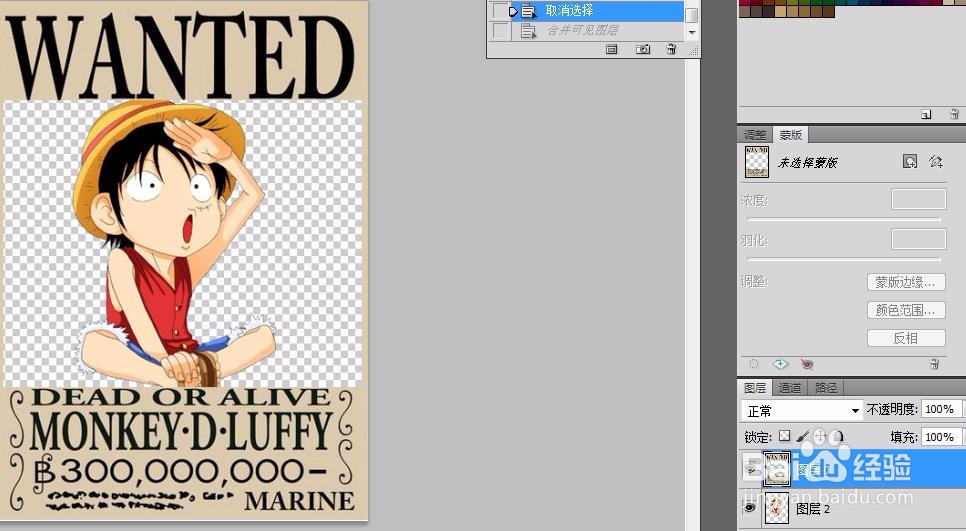Add a vector mask icon
This screenshot has width=966, height=531.
[936, 161]
